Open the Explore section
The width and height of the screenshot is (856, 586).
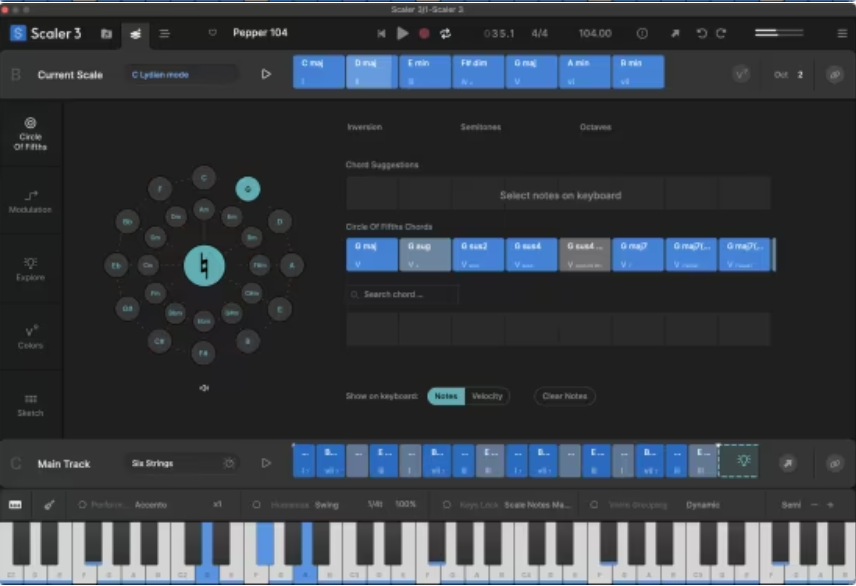point(30,270)
